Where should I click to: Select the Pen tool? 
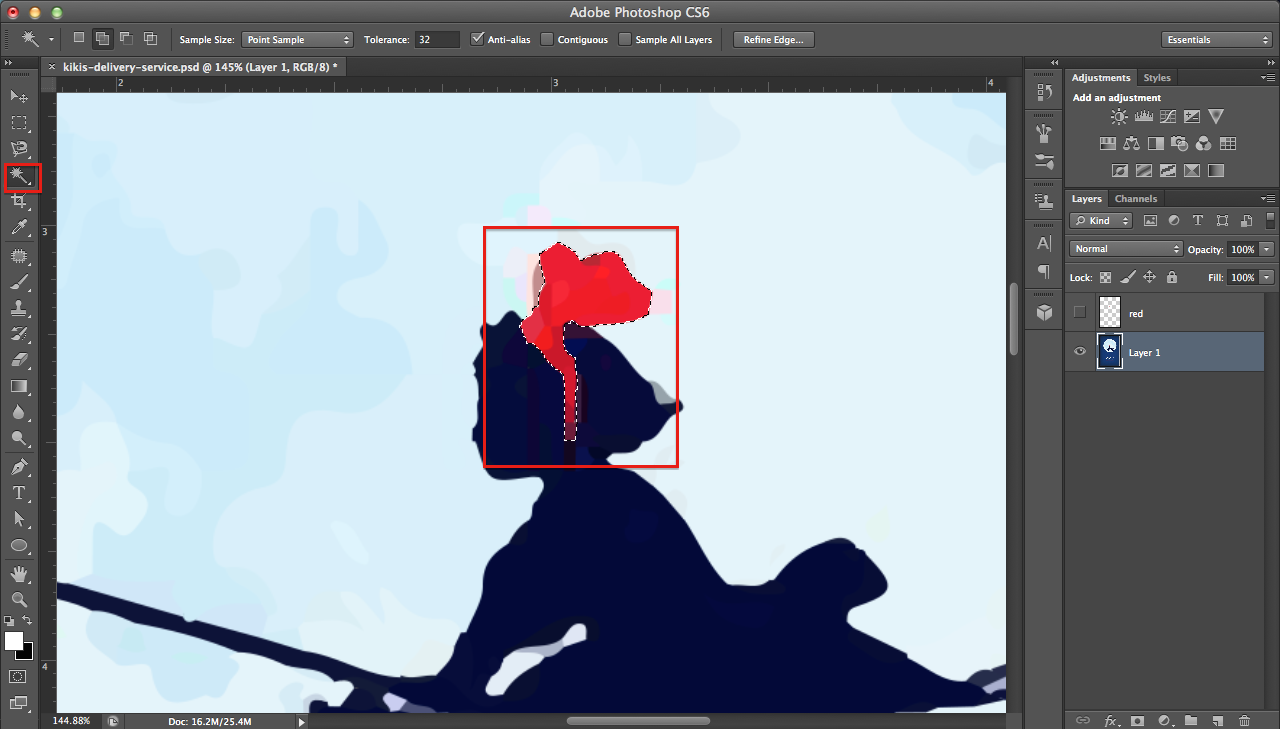(x=19, y=467)
